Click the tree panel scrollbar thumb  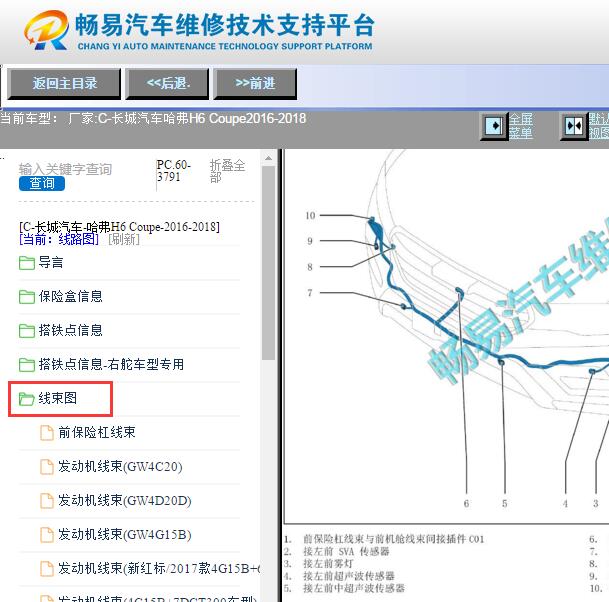[x=268, y=263]
